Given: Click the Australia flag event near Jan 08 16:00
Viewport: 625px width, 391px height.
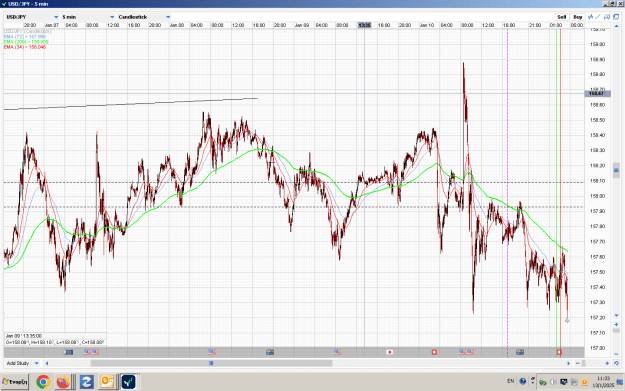Looking at the screenshot, I should 270,352.
